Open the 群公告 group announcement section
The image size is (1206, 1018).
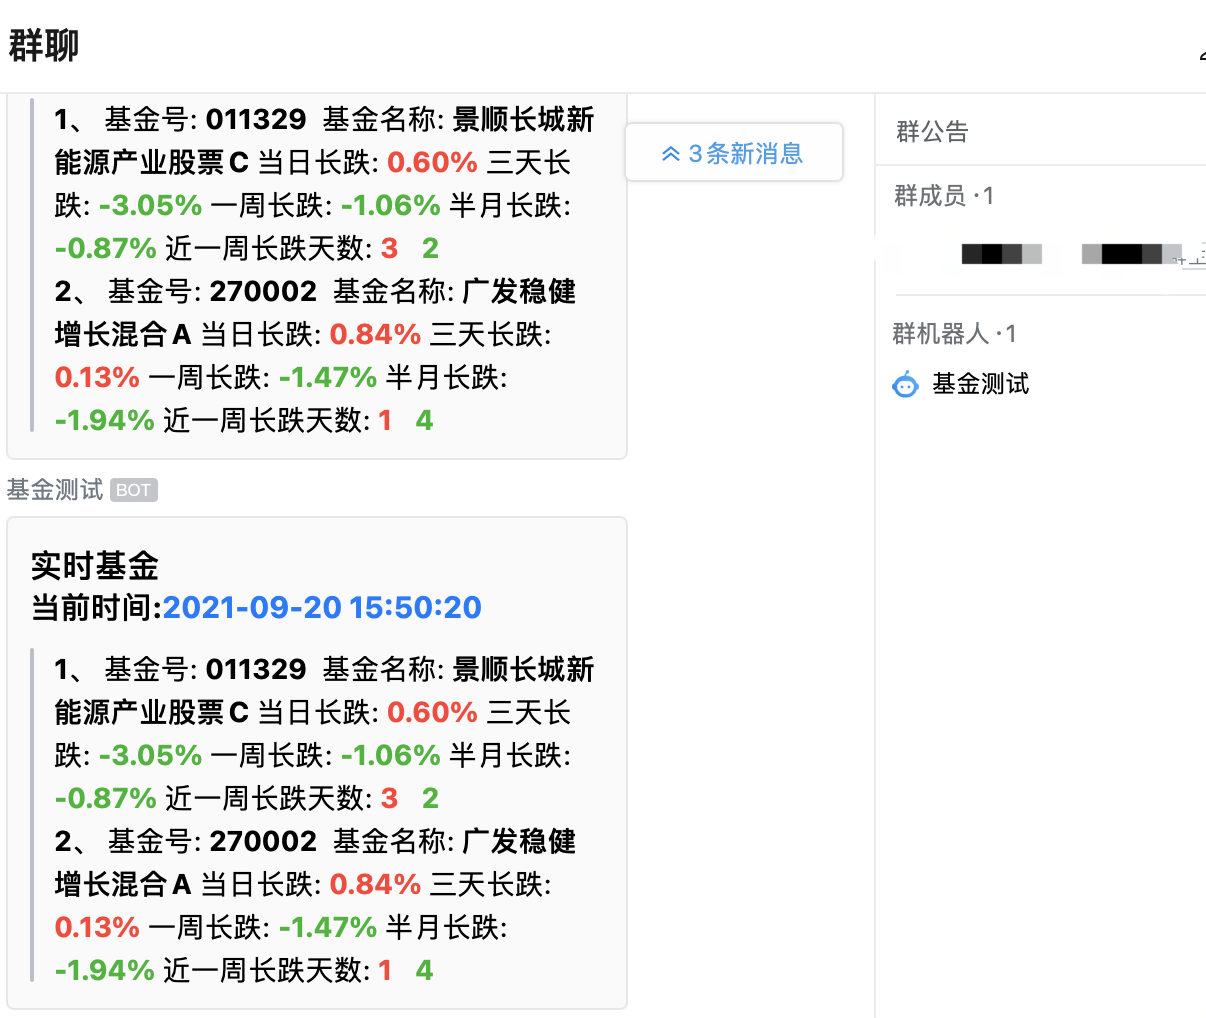coord(932,132)
